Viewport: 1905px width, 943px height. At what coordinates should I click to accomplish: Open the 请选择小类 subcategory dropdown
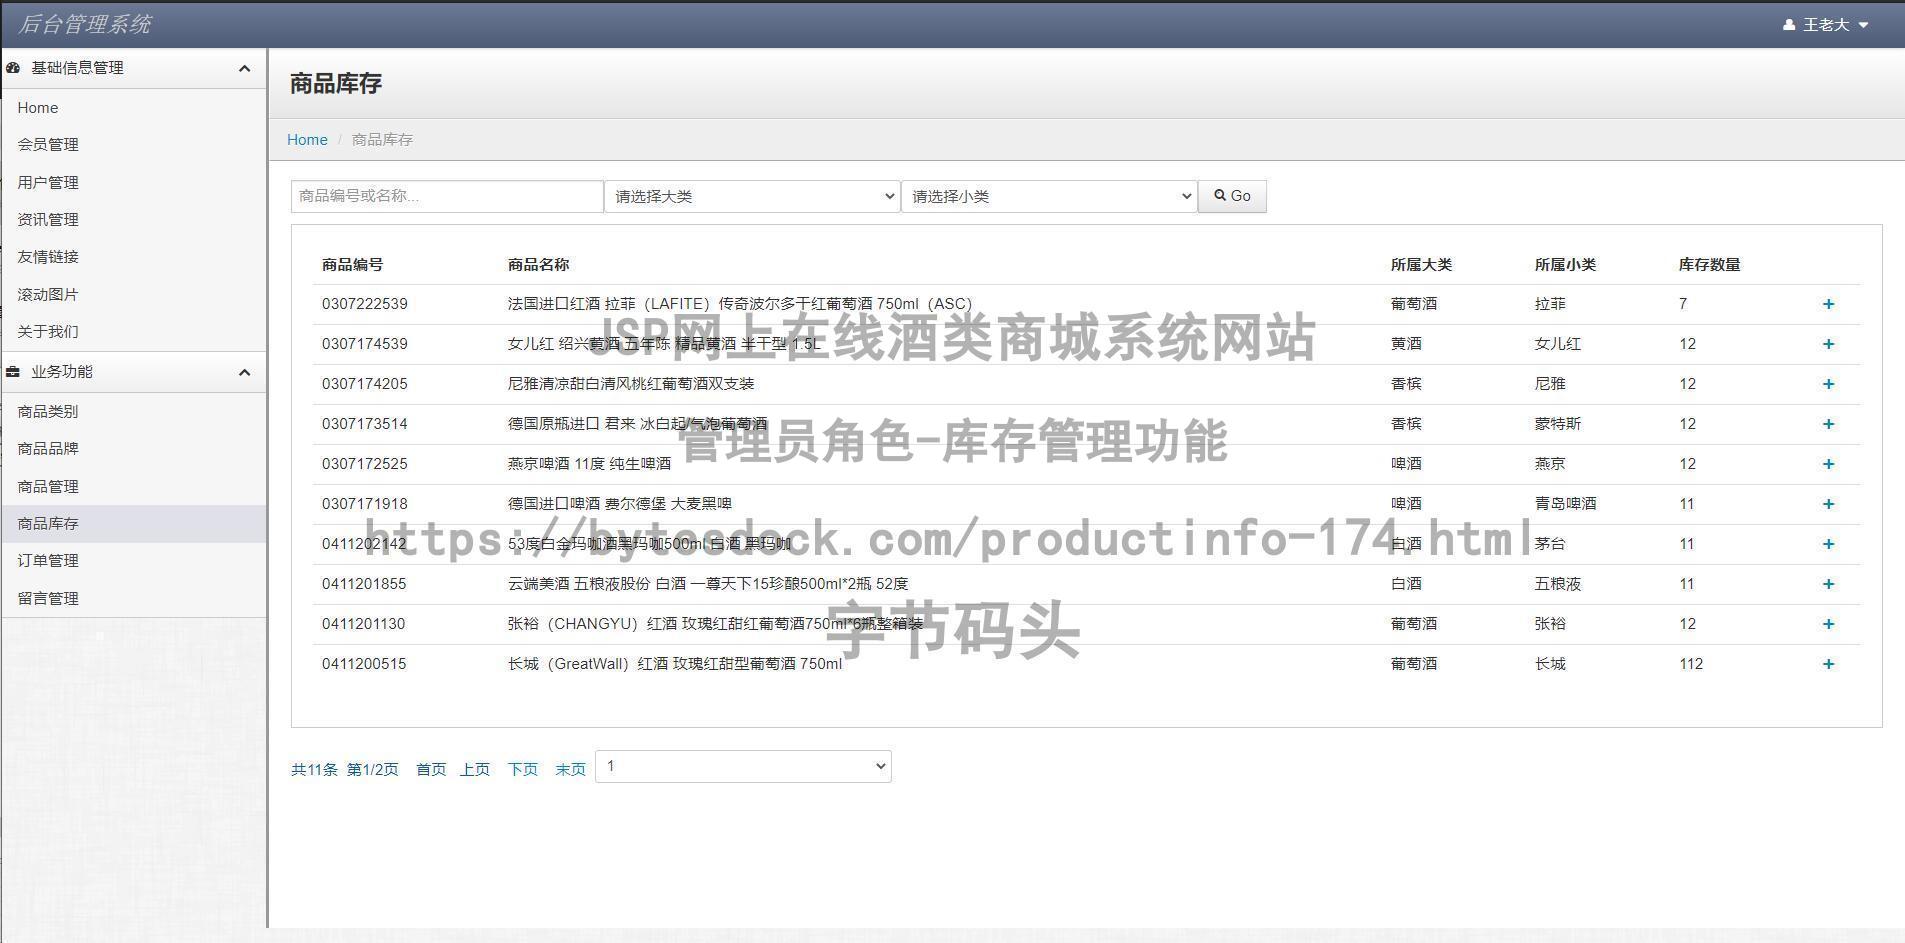1049,197
